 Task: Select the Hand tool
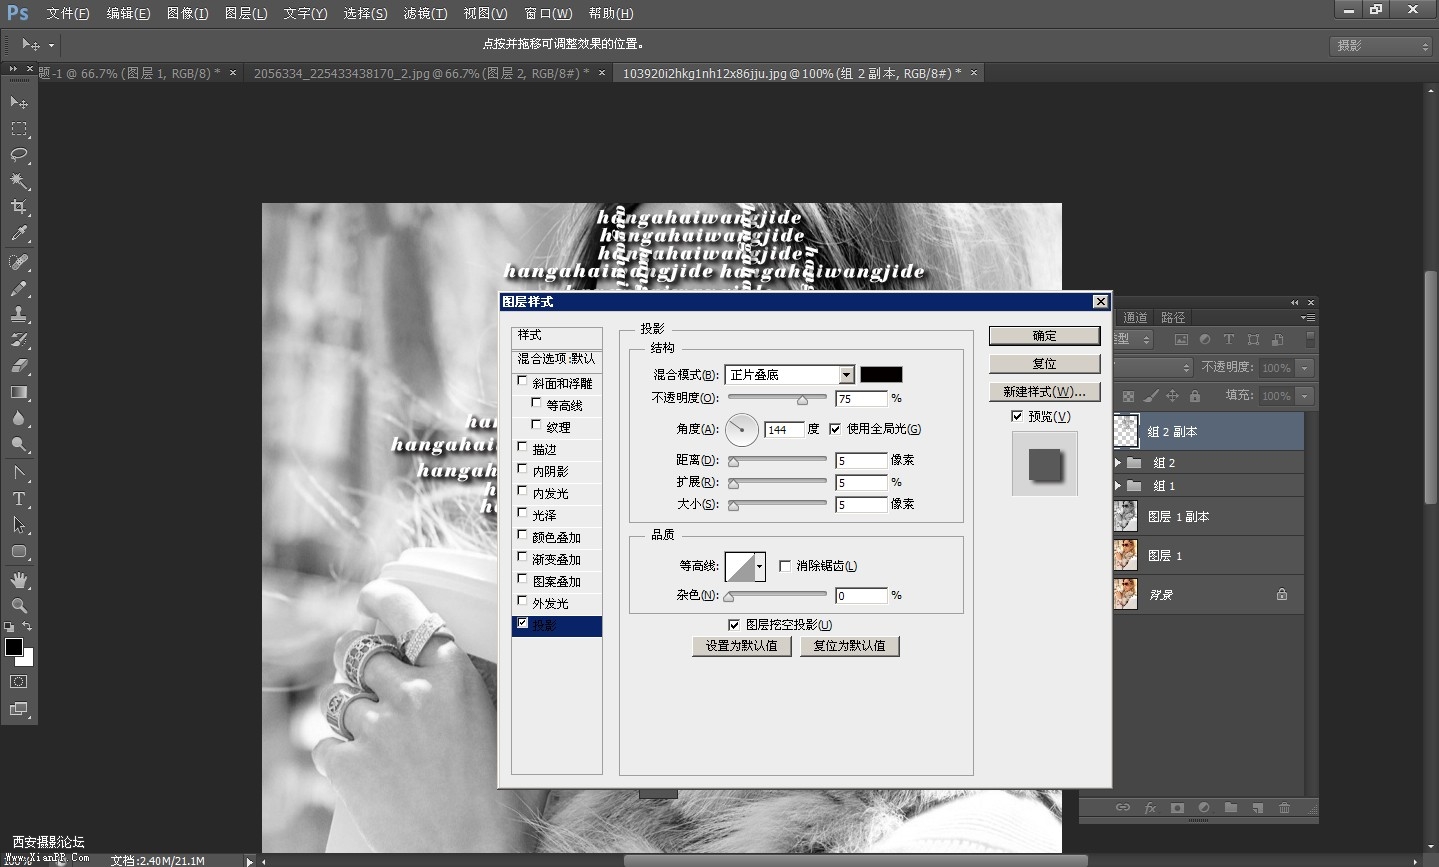[19, 580]
